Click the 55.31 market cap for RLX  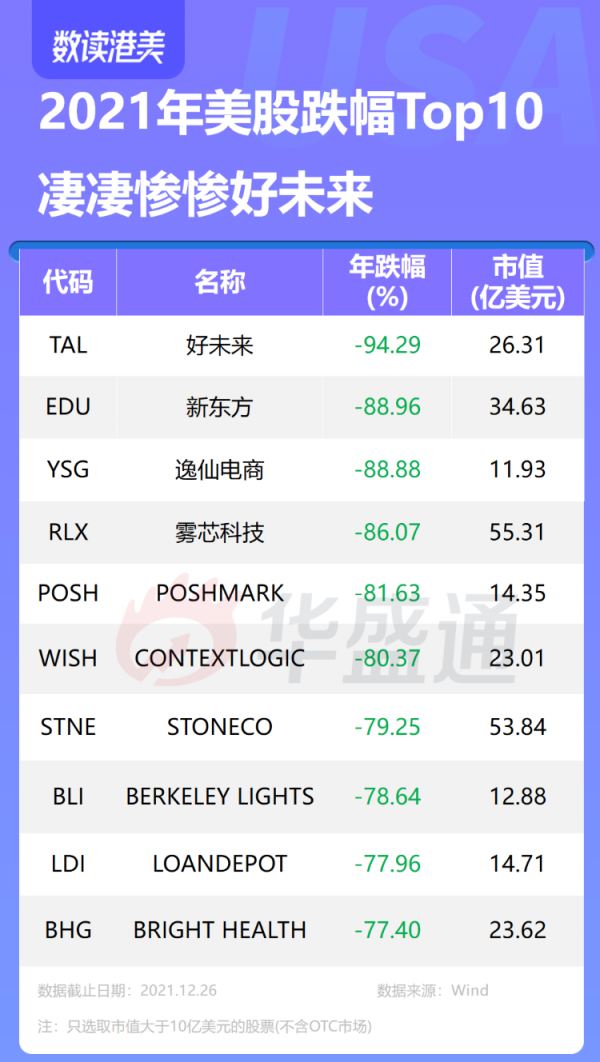[518, 532]
